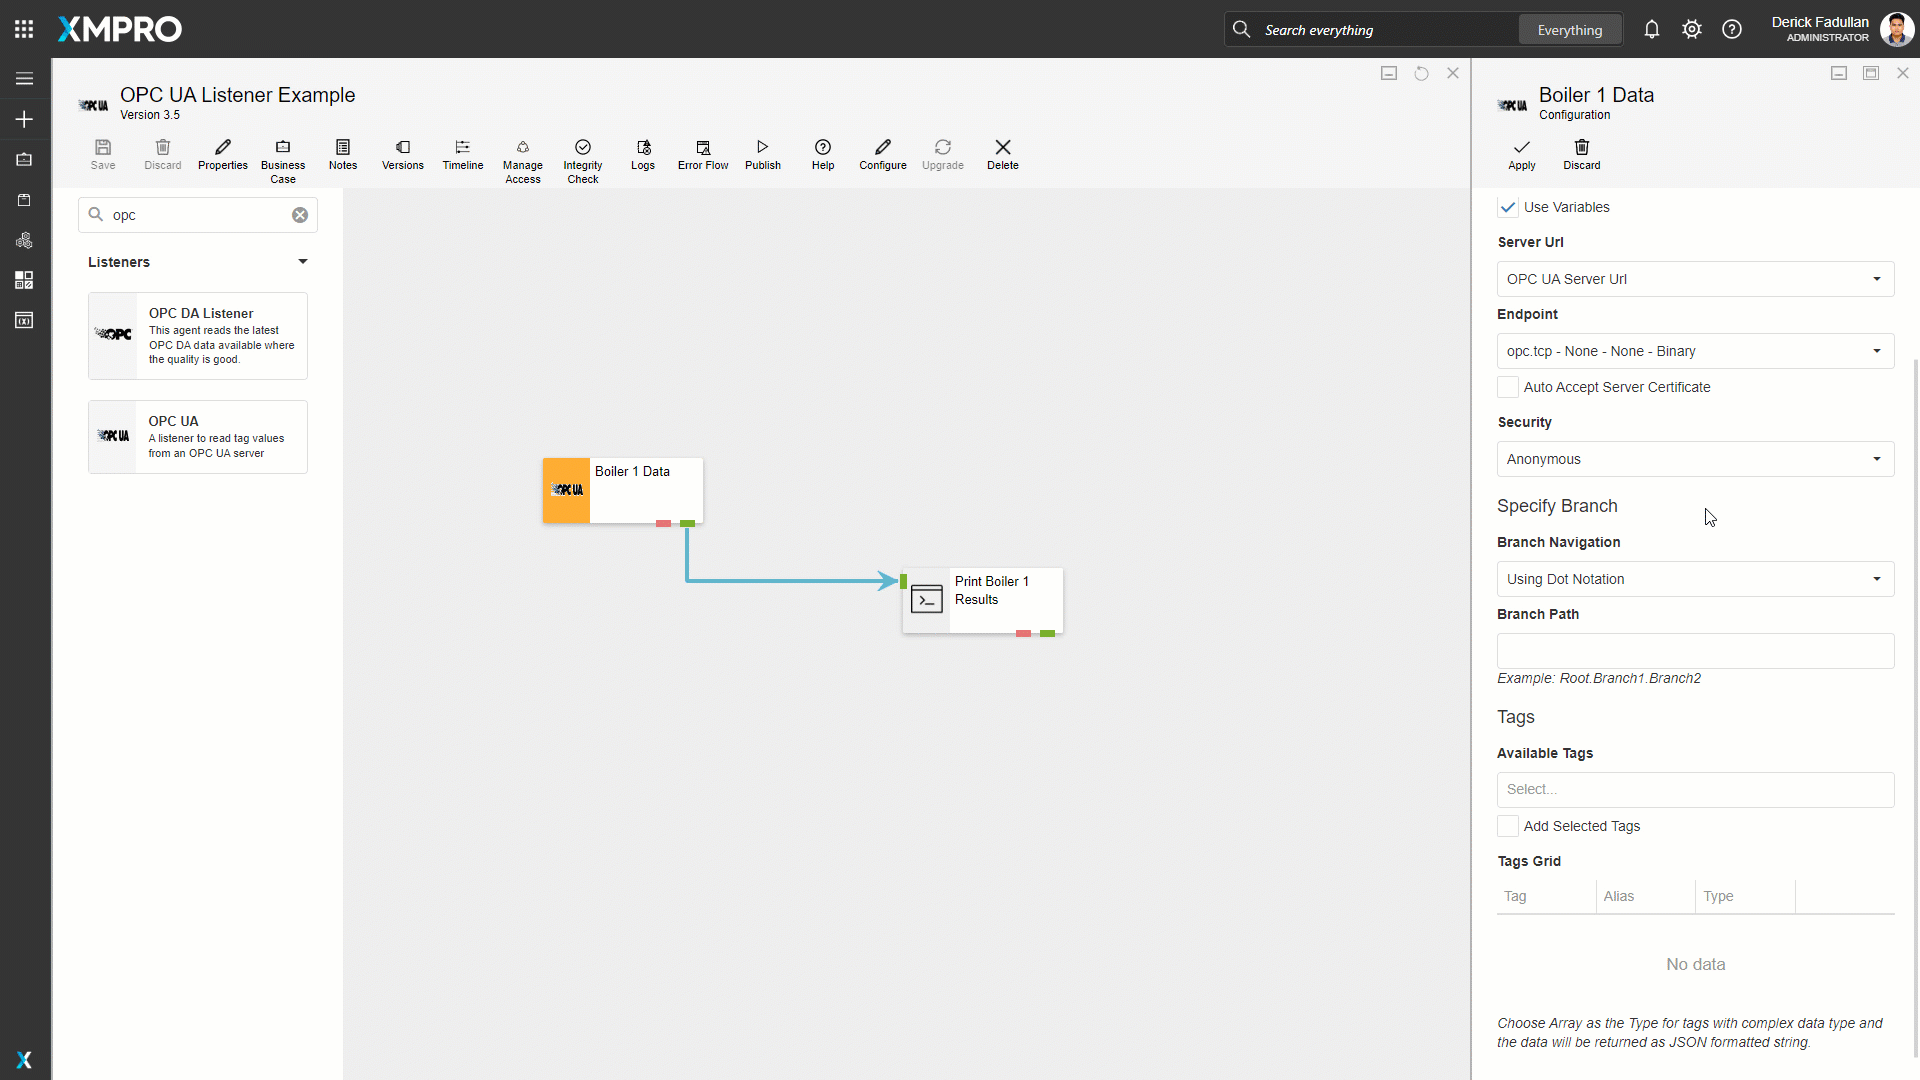Viewport: 1920px width, 1080px height.
Task: Collapse the Listeners category
Action: coord(302,262)
